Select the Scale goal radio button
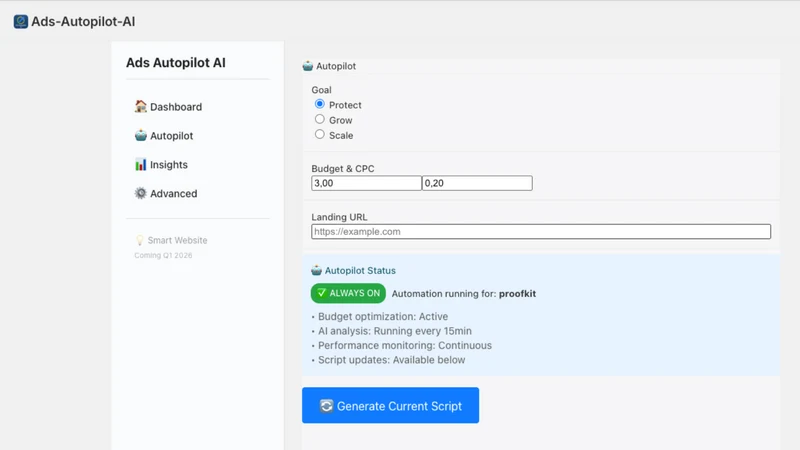This screenshot has height=450, width=800. click(319, 135)
